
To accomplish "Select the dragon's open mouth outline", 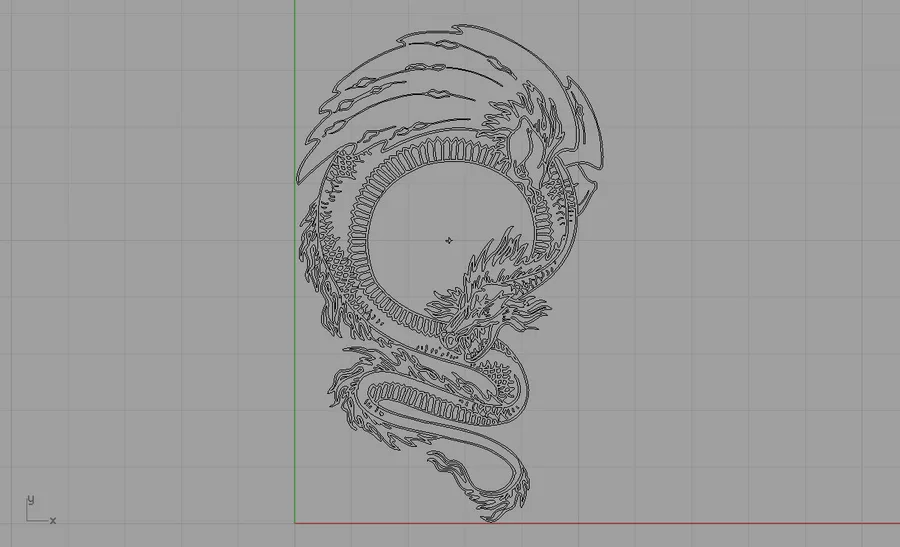I will click(x=475, y=343).
